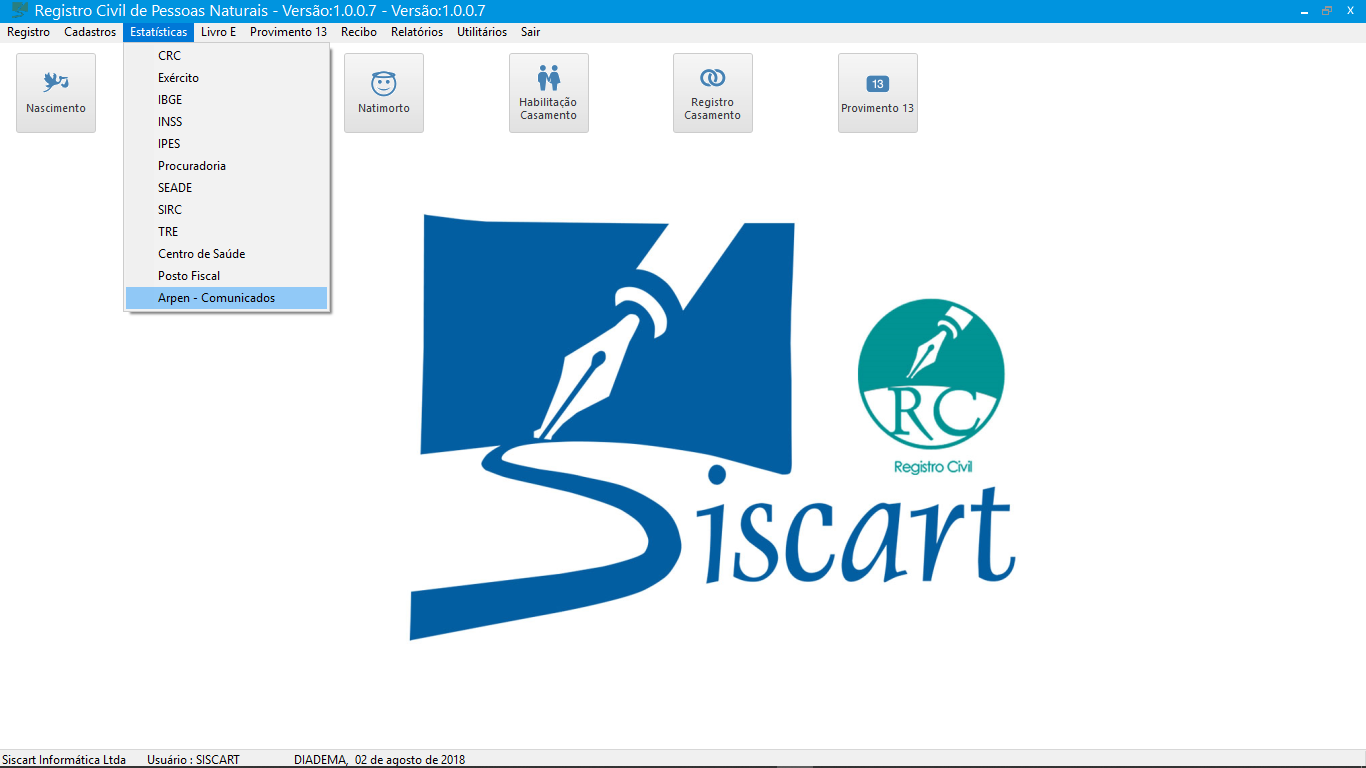
Task: Open the Recibo menu
Action: [x=359, y=32]
